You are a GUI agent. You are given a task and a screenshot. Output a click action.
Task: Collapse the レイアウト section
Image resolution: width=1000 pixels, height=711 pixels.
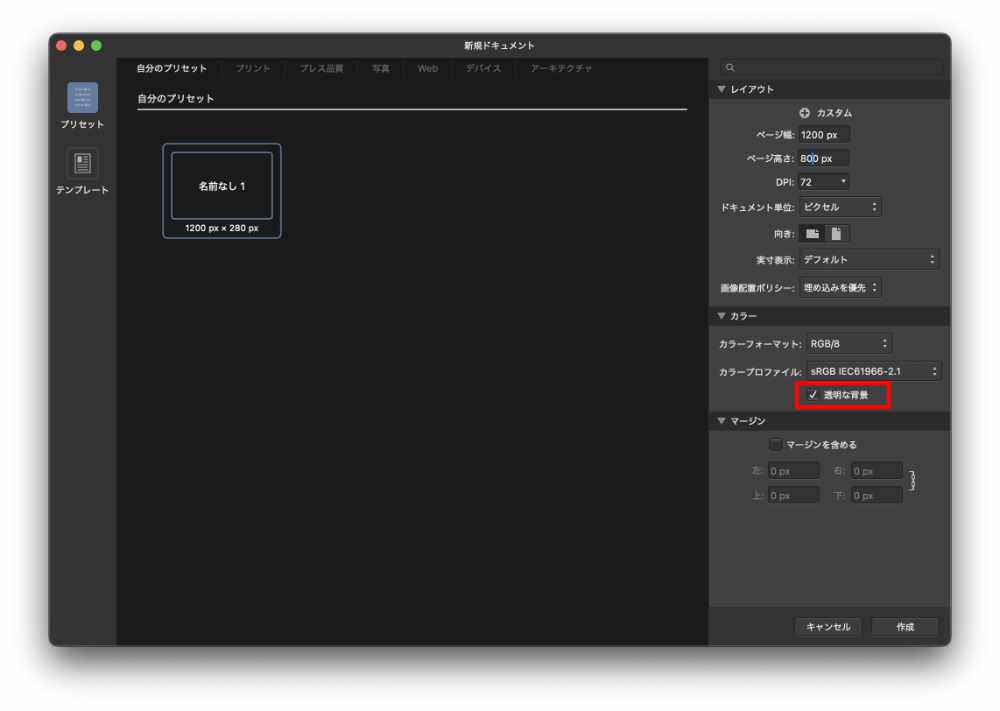[x=722, y=89]
